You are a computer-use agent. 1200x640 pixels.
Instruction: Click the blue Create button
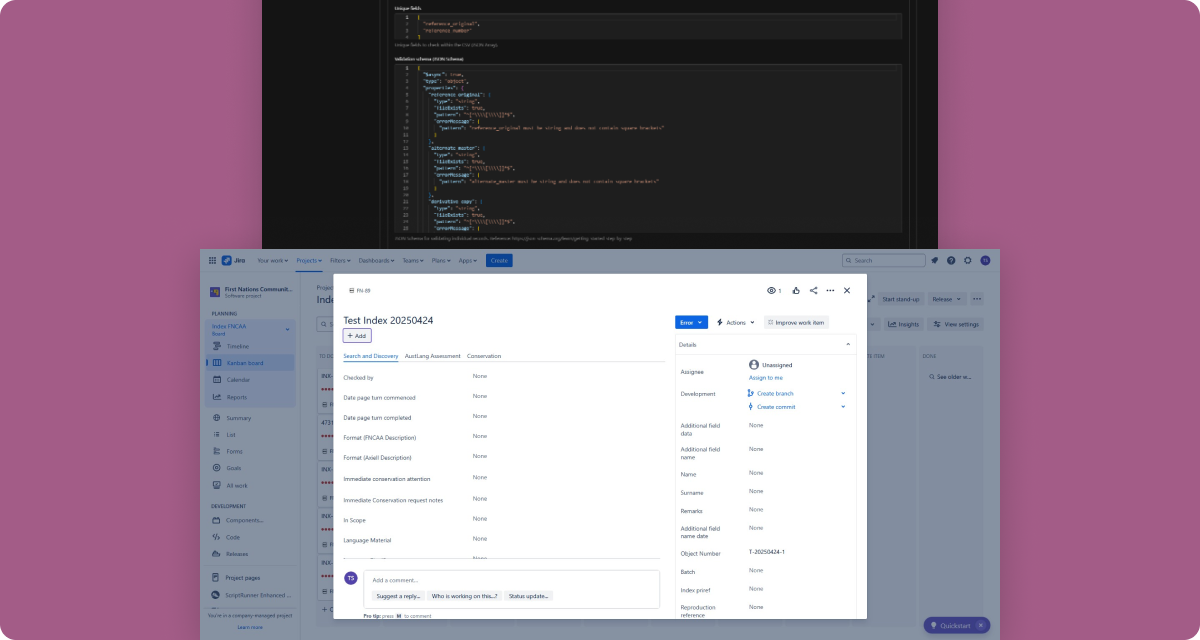(x=499, y=260)
